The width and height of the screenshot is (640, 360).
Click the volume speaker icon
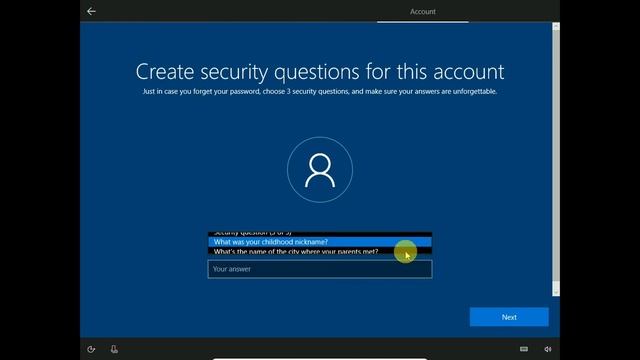click(548, 349)
